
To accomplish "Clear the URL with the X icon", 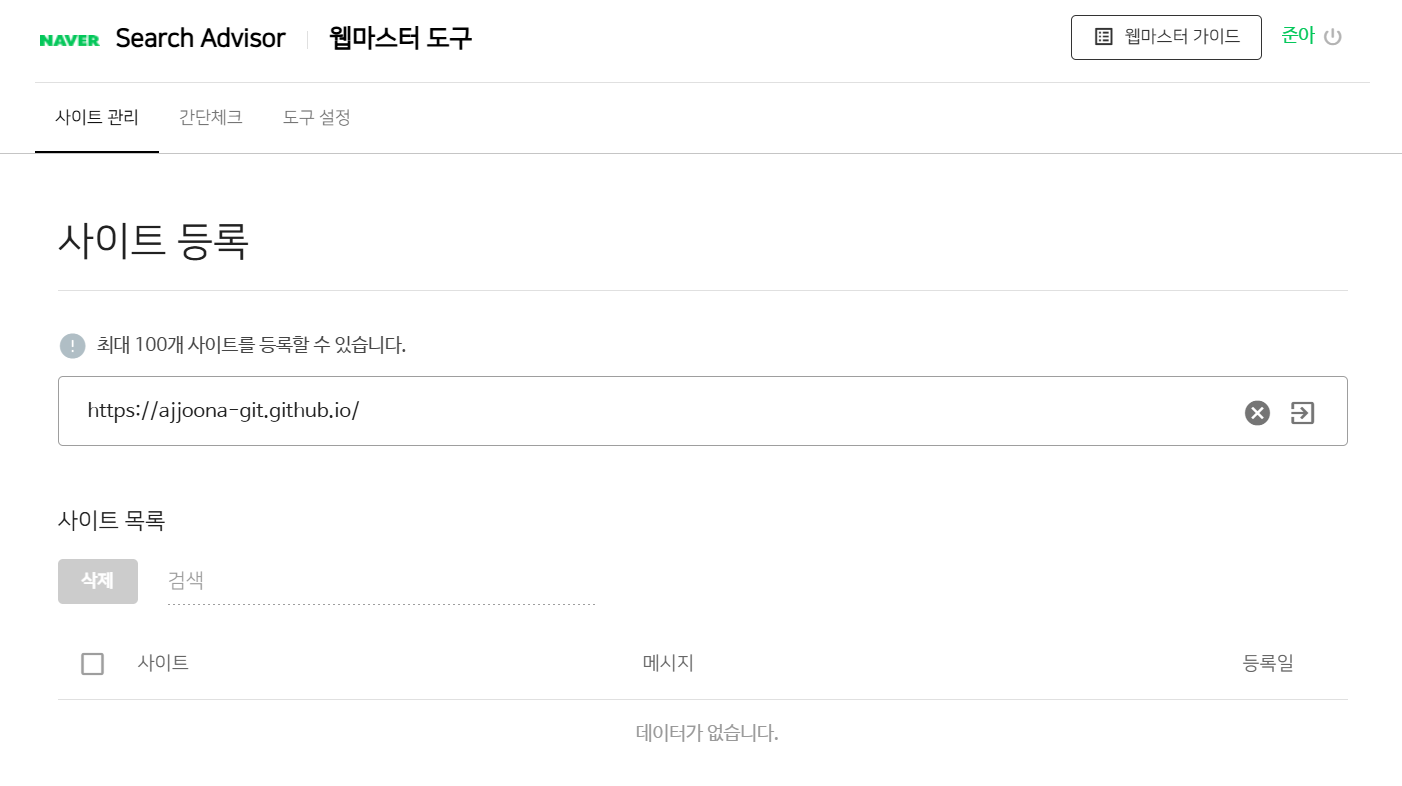I will tap(1257, 412).
